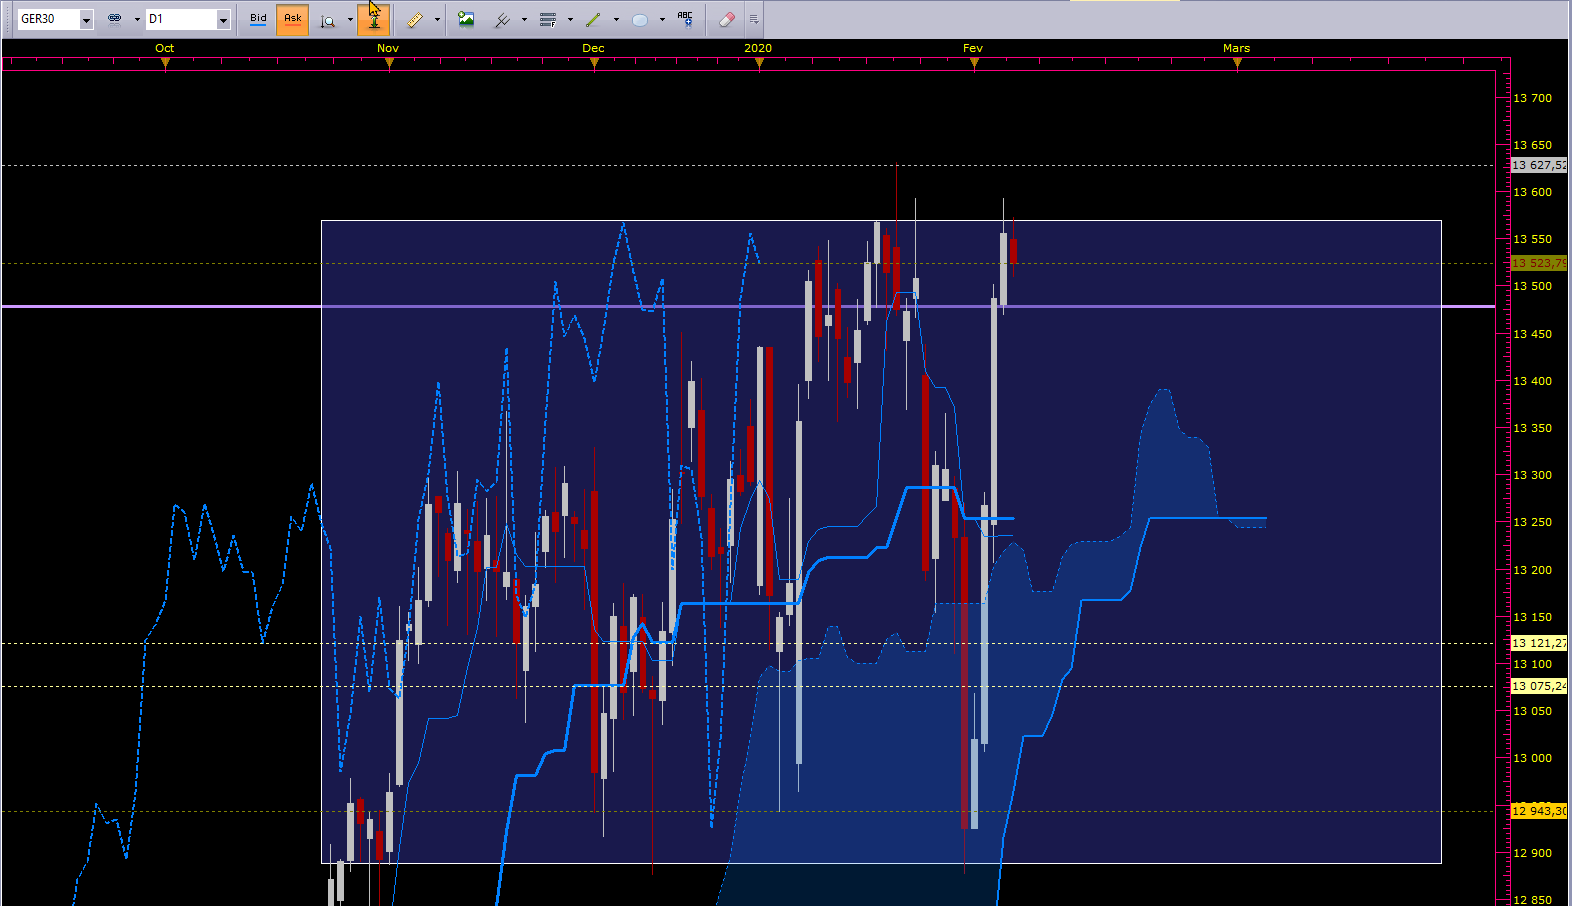Select the zoom magnifier tool
The height and width of the screenshot is (906, 1572).
pyautogui.click(x=328, y=19)
